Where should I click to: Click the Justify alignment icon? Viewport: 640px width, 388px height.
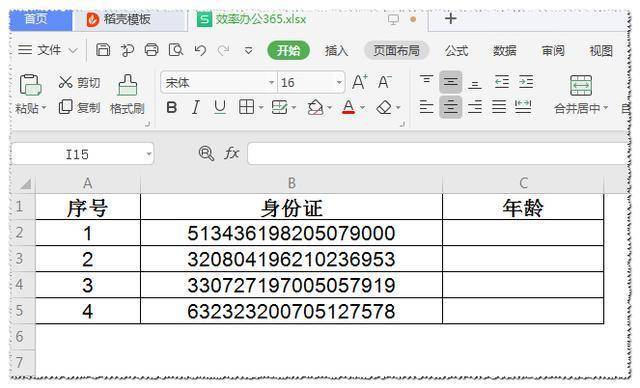(499, 107)
